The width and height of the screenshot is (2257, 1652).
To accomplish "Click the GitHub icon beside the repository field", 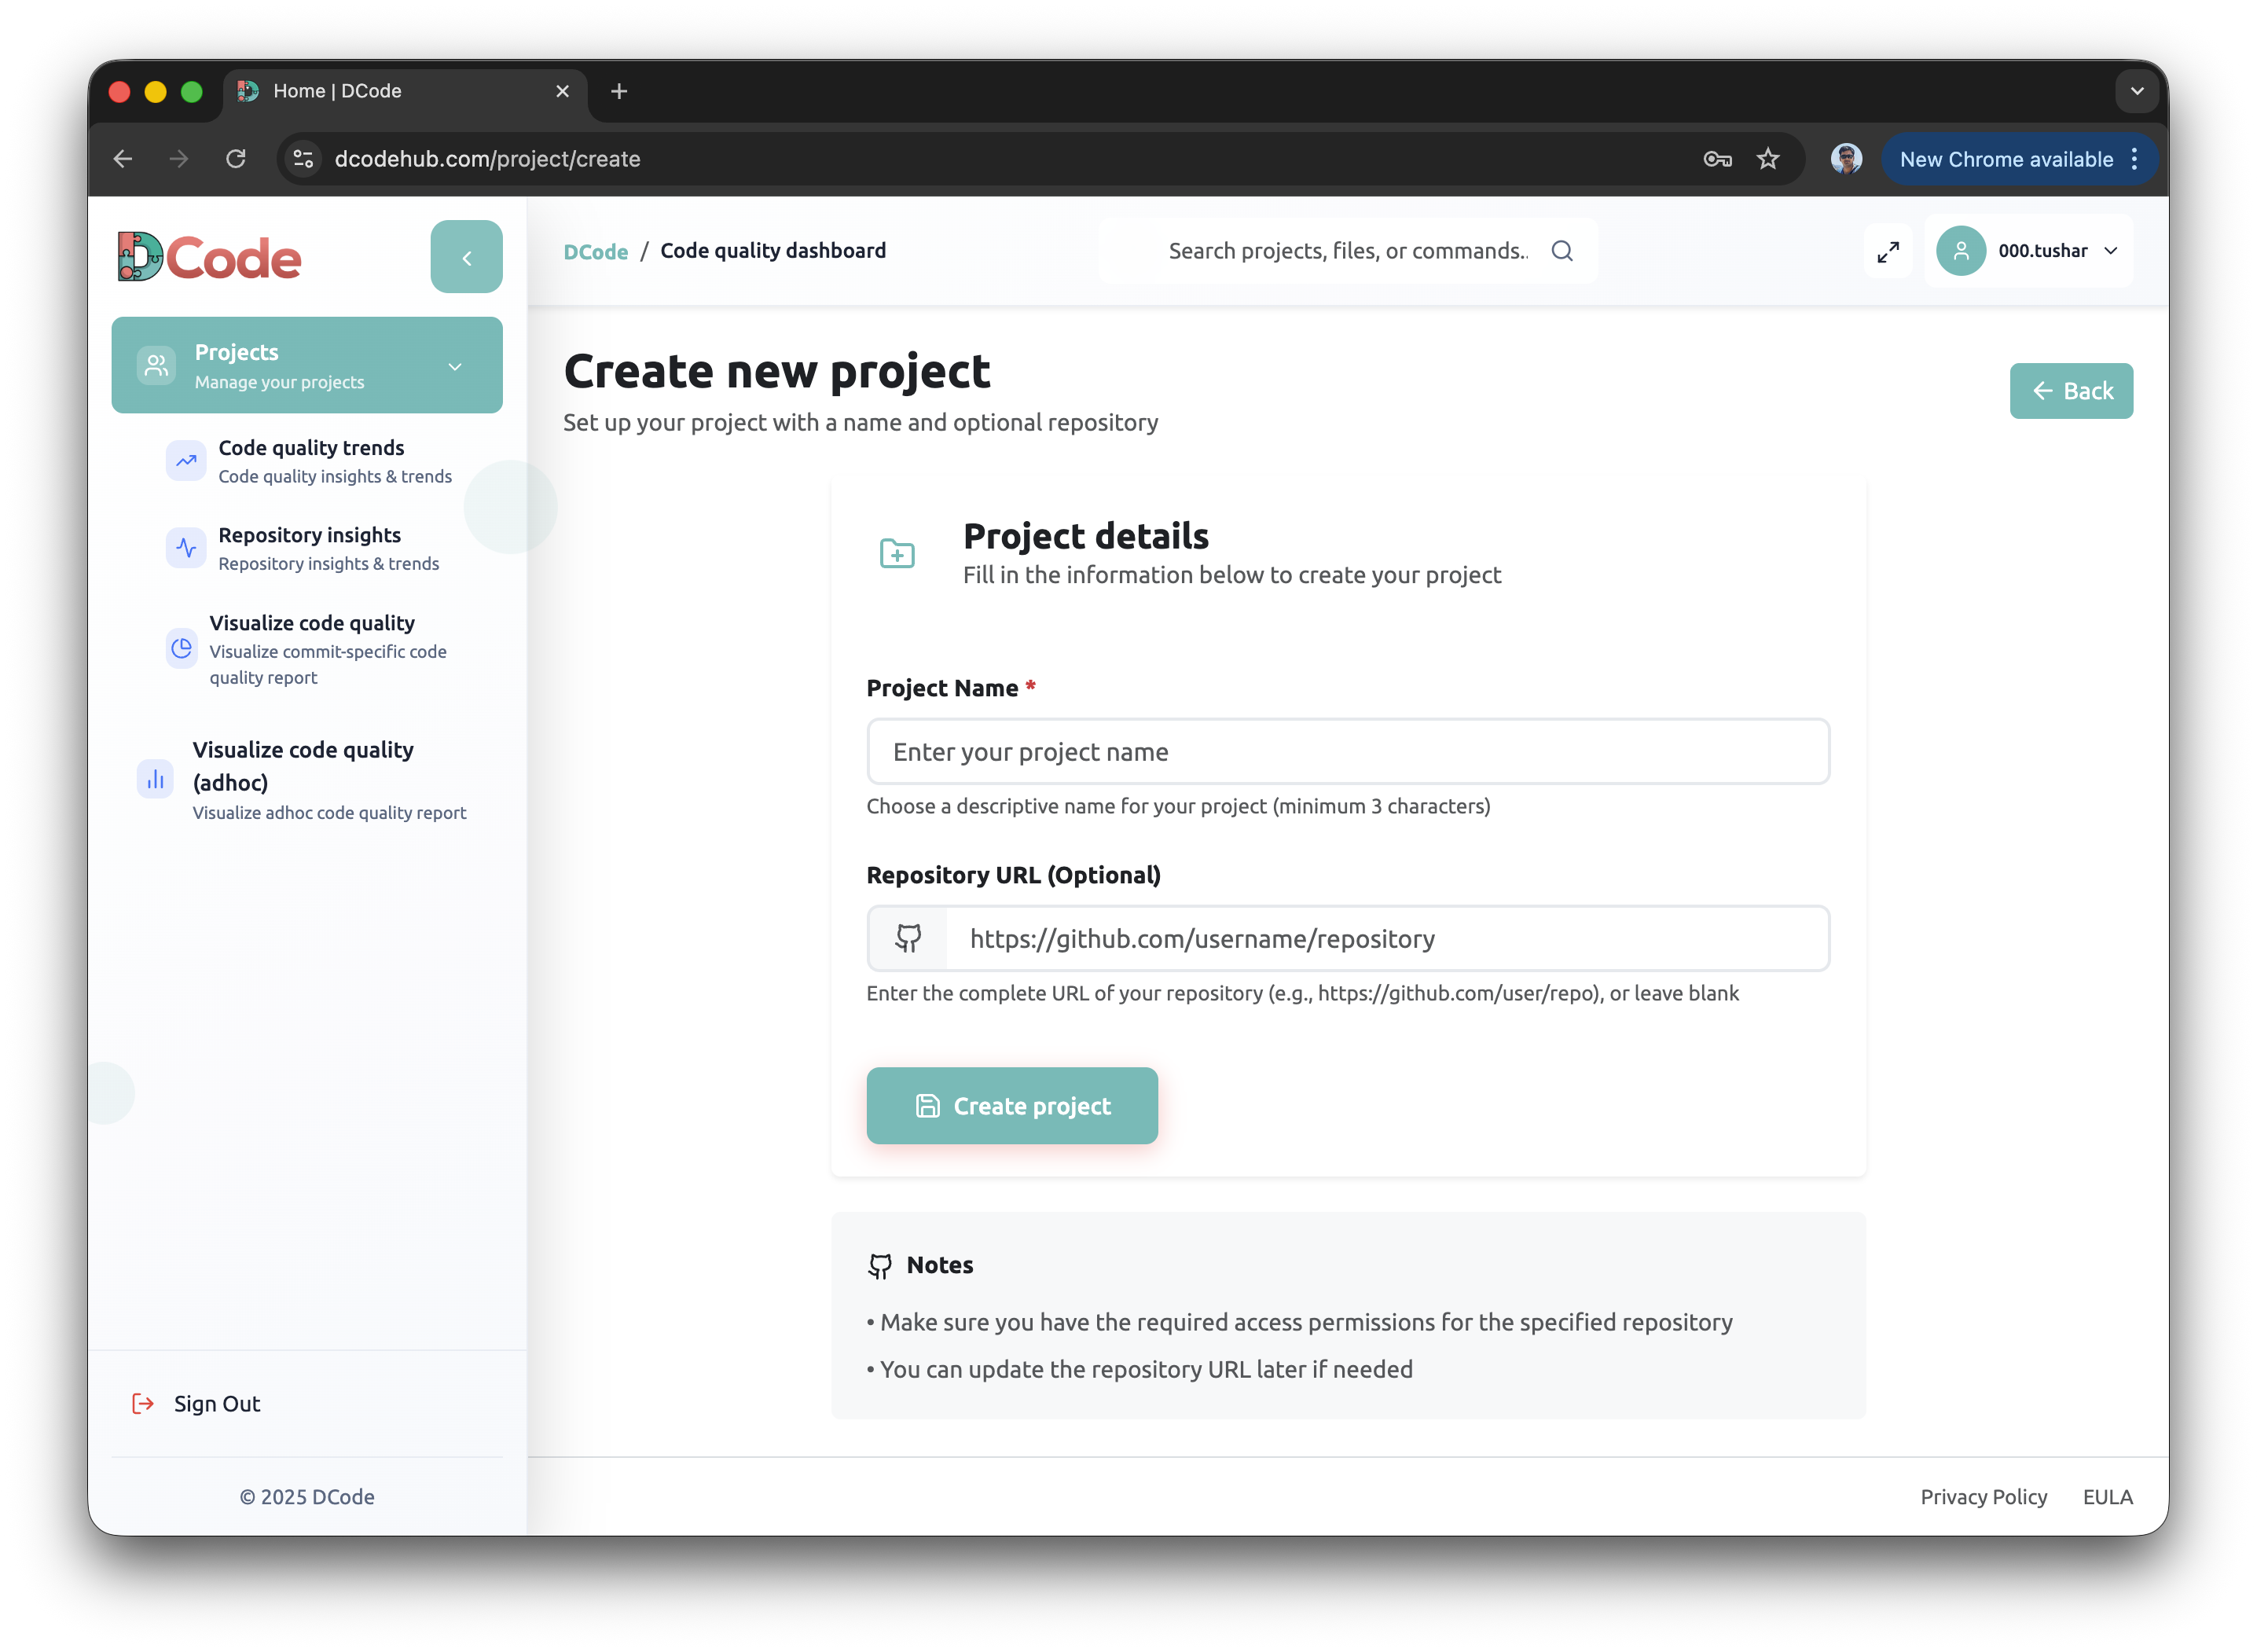I will pos(907,938).
